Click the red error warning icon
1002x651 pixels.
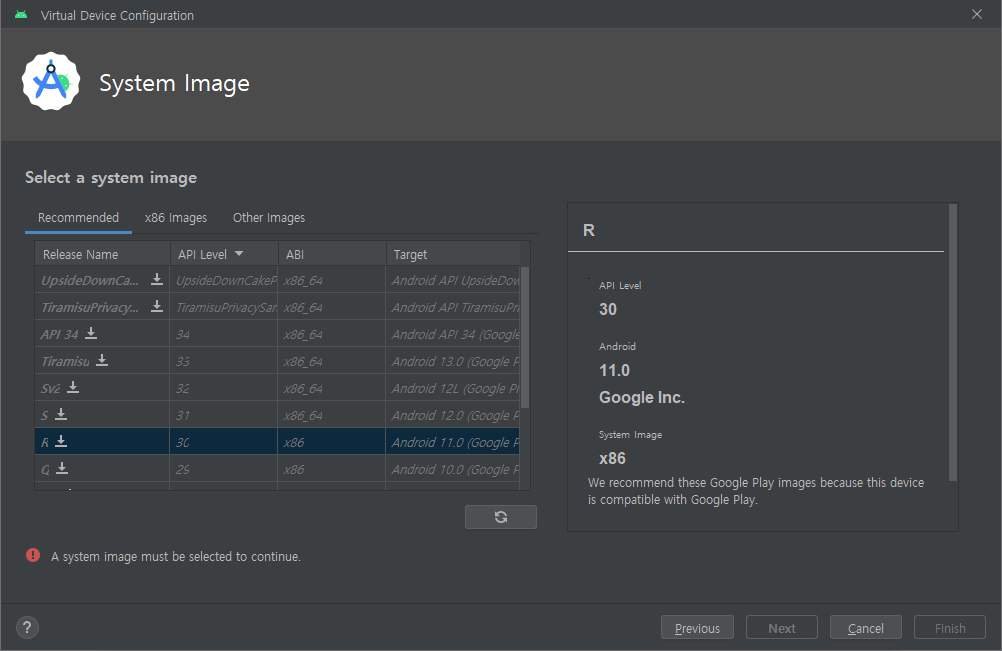(x=33, y=555)
